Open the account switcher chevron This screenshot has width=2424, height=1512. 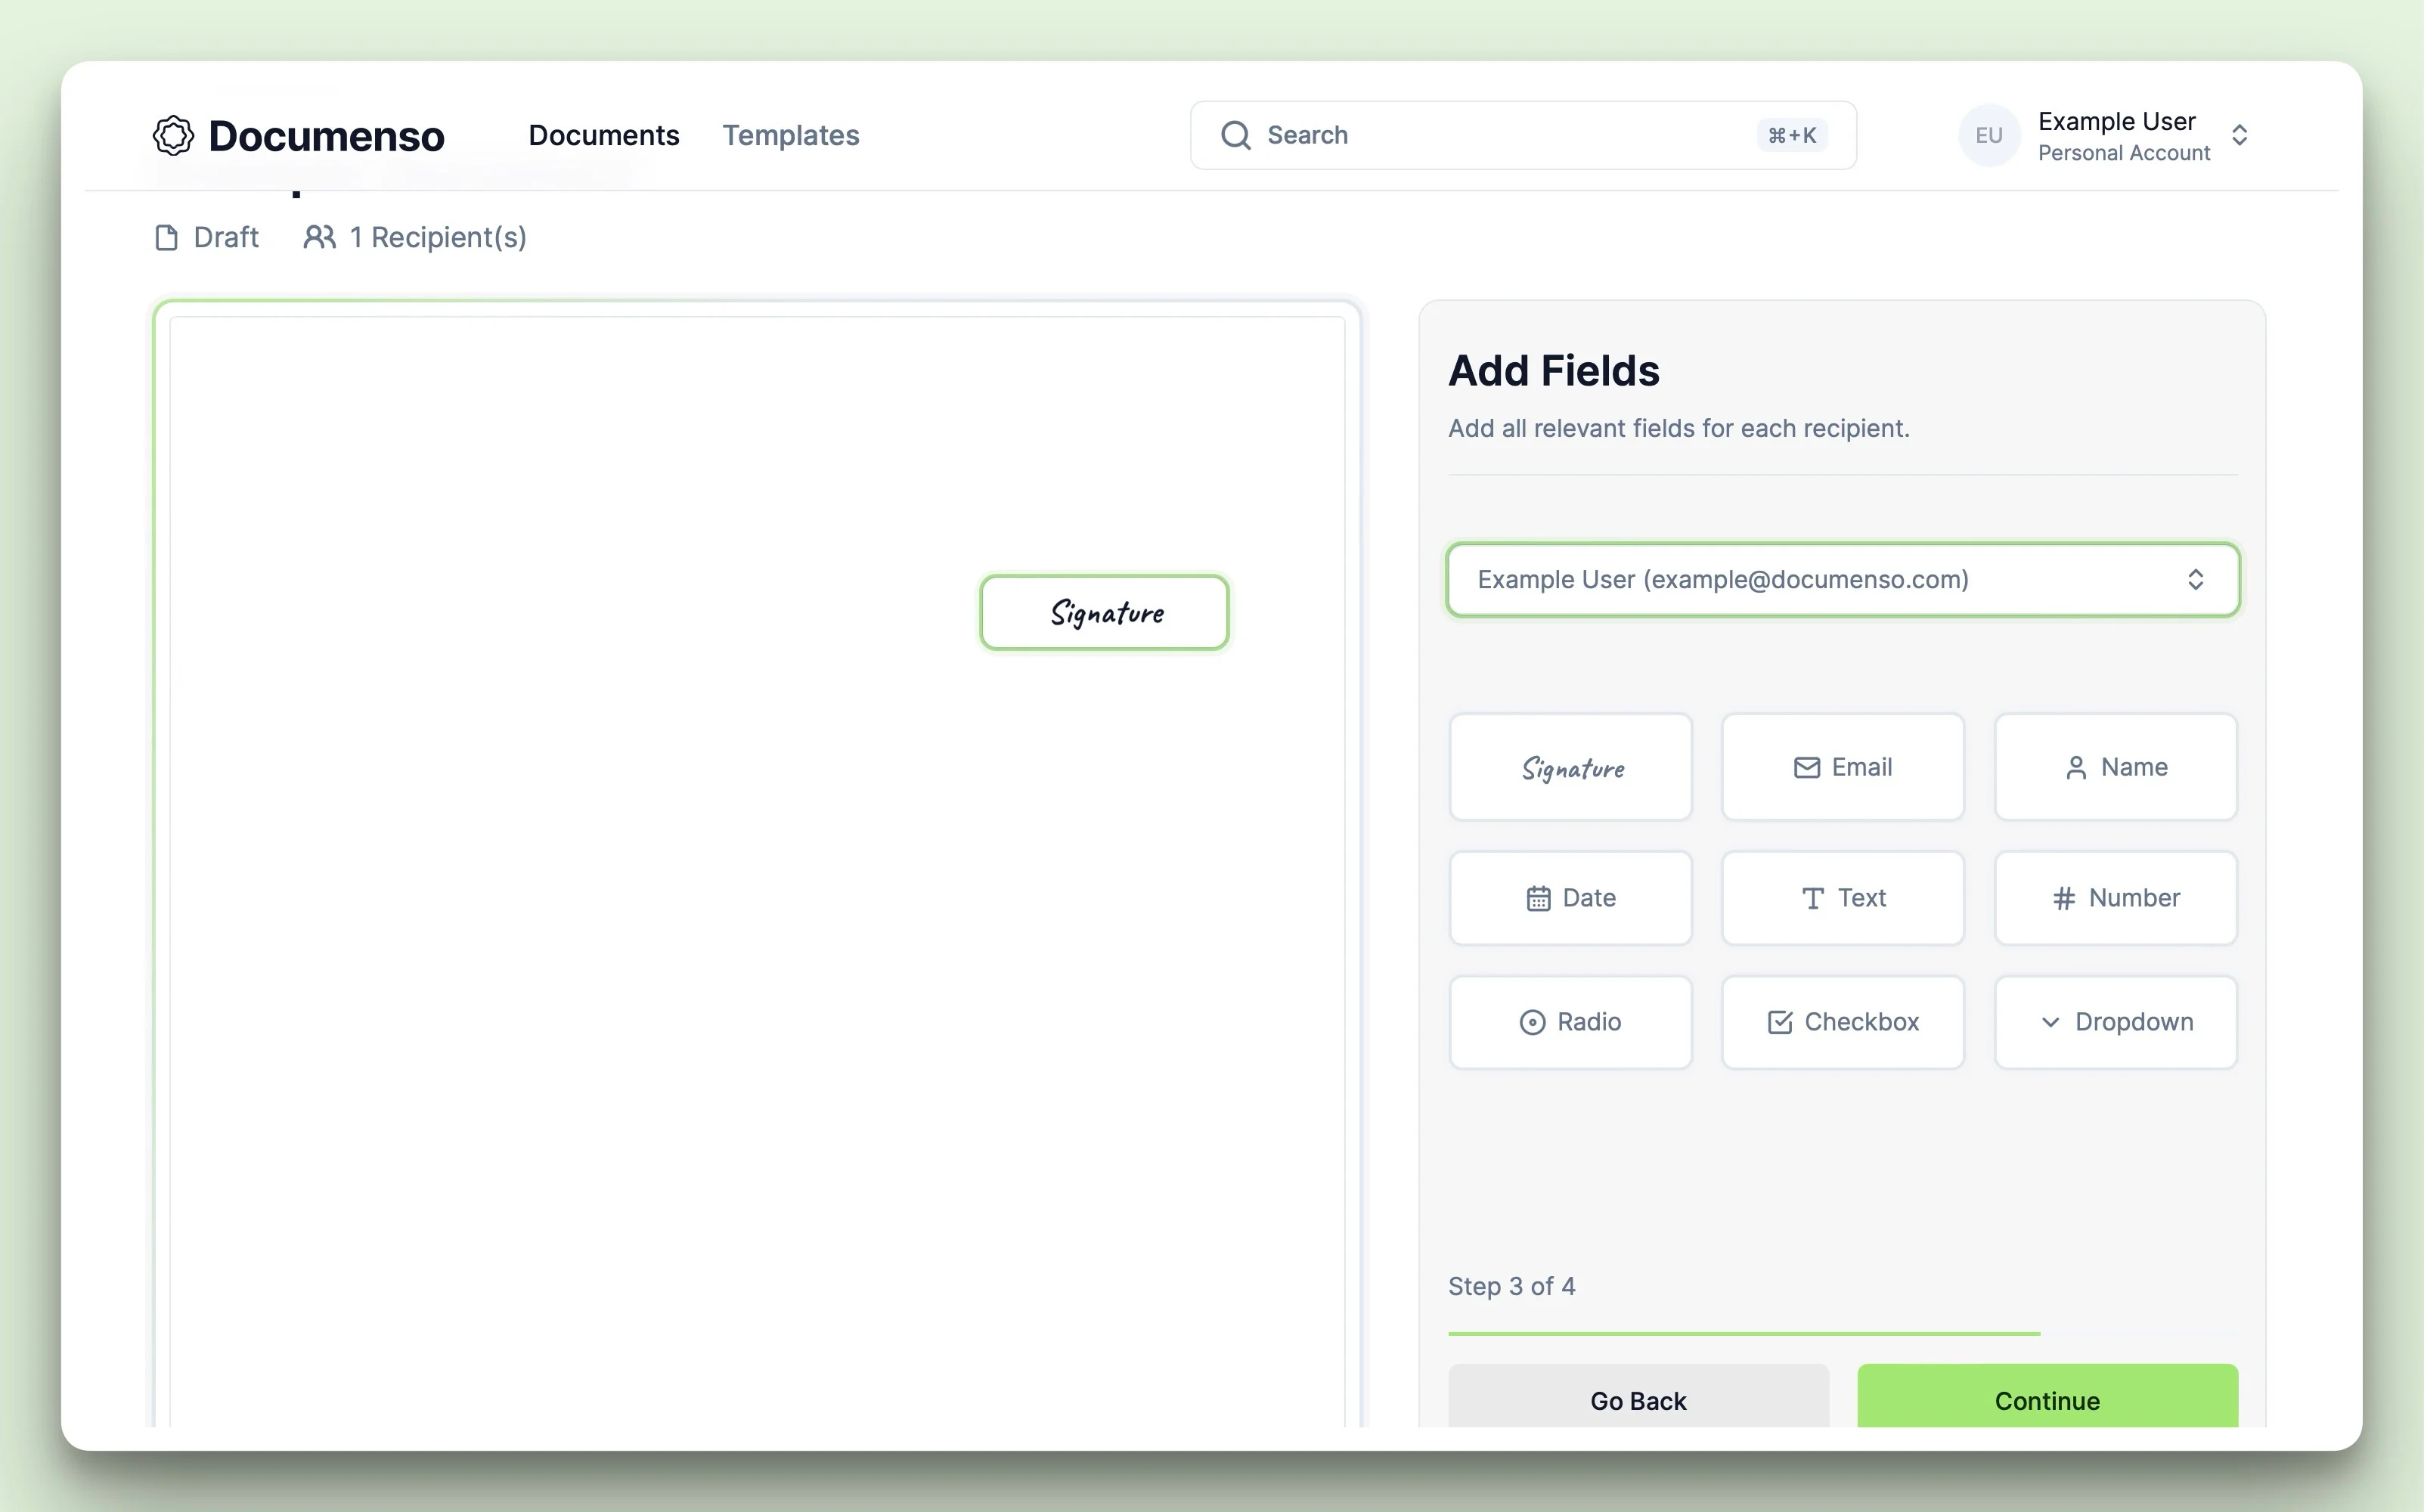pos(2245,136)
